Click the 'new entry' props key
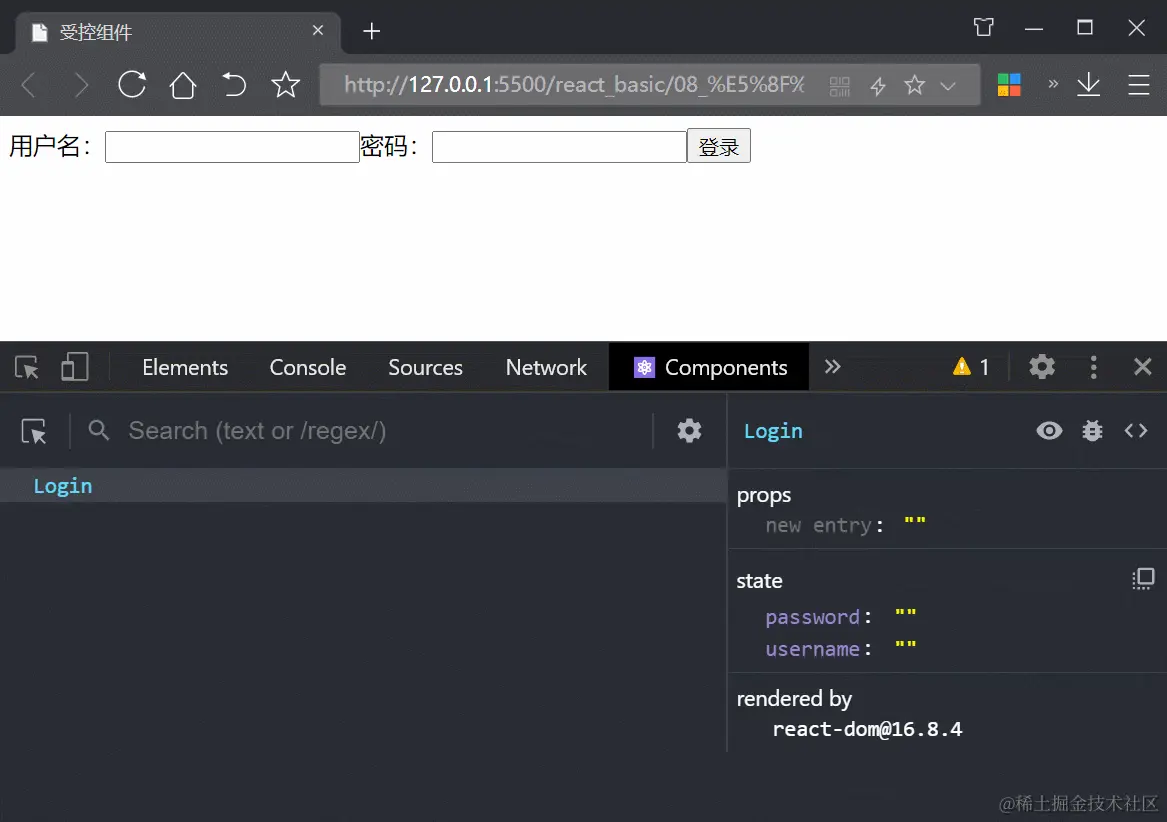This screenshot has width=1167, height=822. tap(819, 526)
